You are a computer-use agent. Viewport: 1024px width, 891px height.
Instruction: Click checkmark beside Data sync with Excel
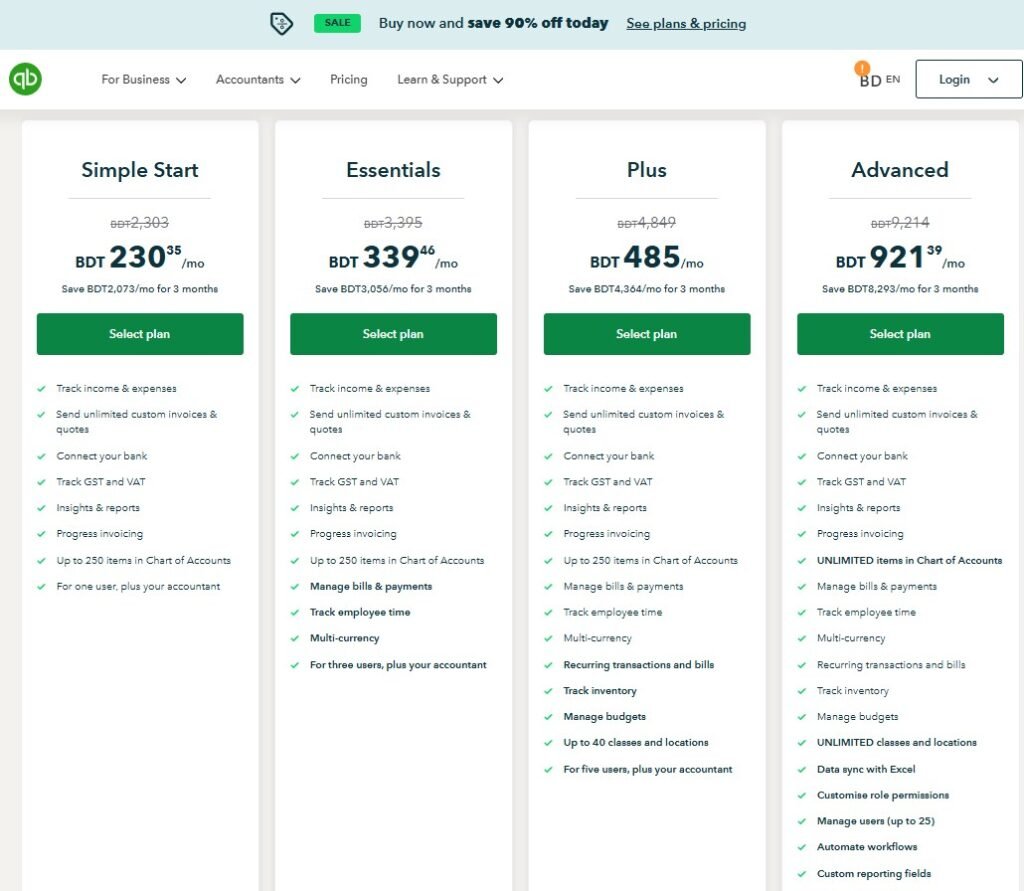[802, 769]
